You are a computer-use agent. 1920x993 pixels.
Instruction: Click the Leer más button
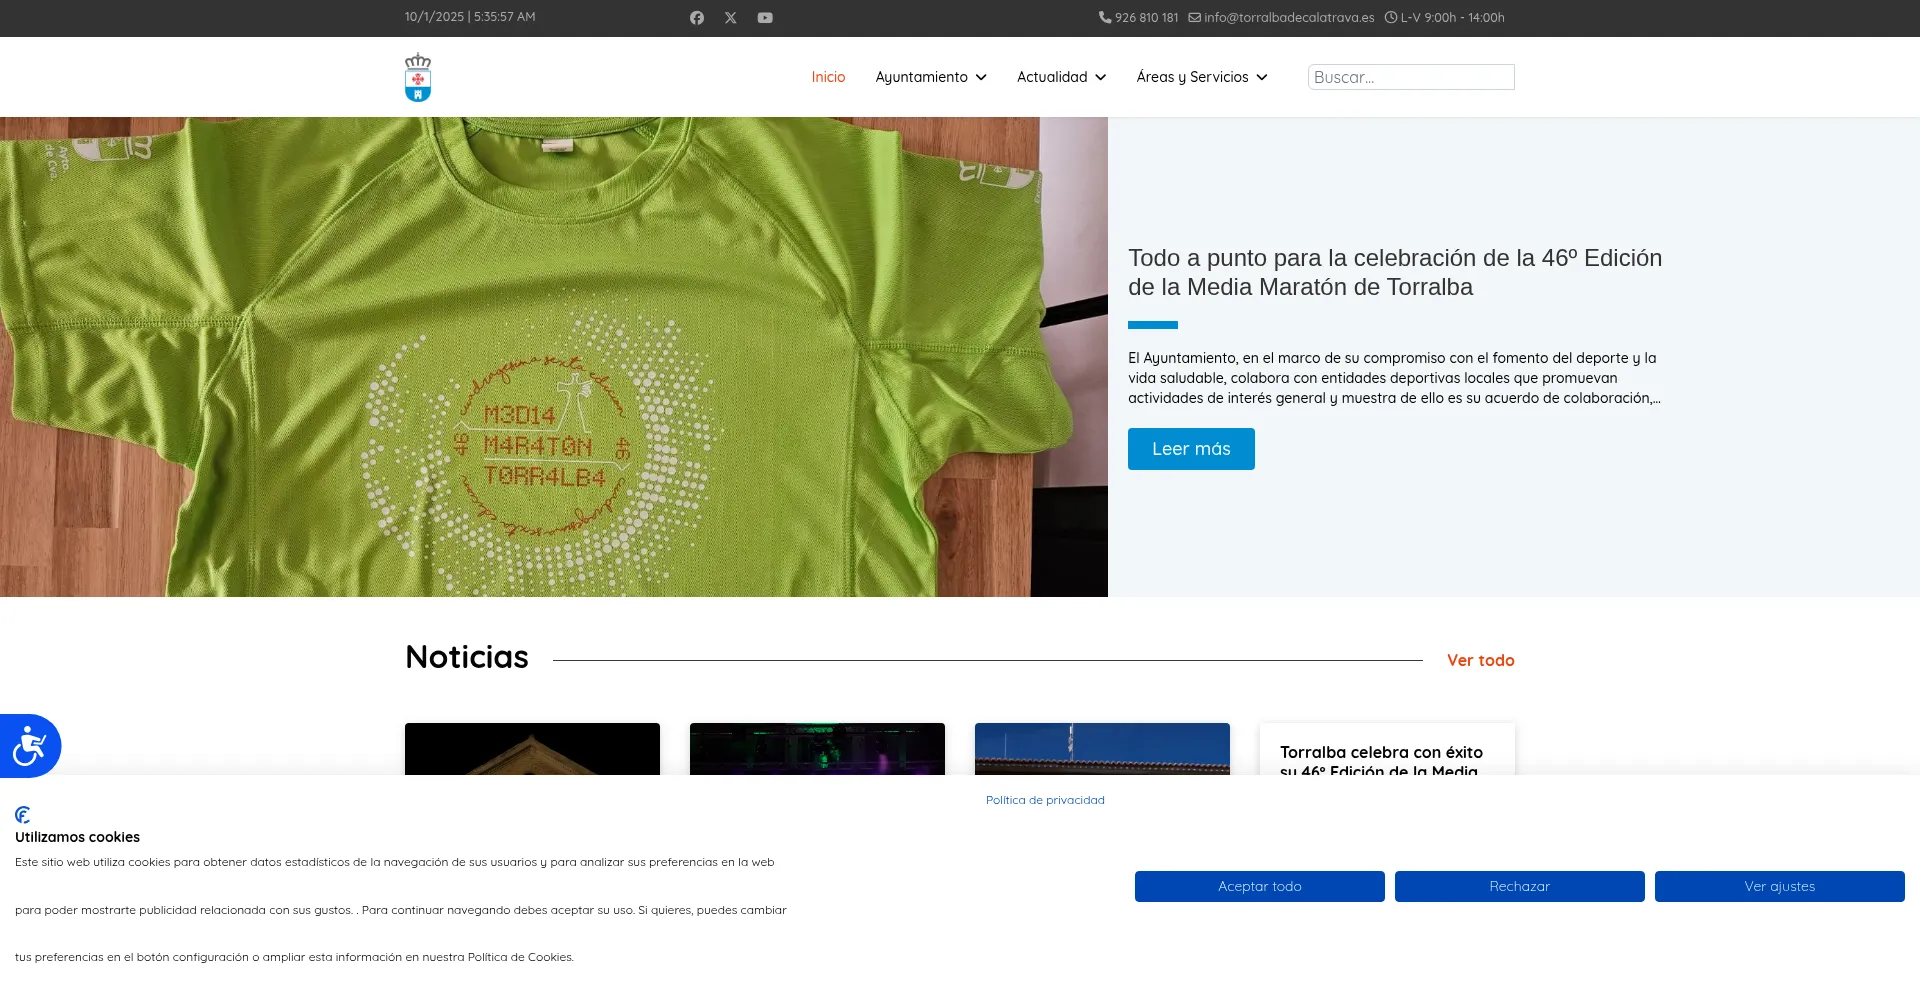[x=1191, y=449]
